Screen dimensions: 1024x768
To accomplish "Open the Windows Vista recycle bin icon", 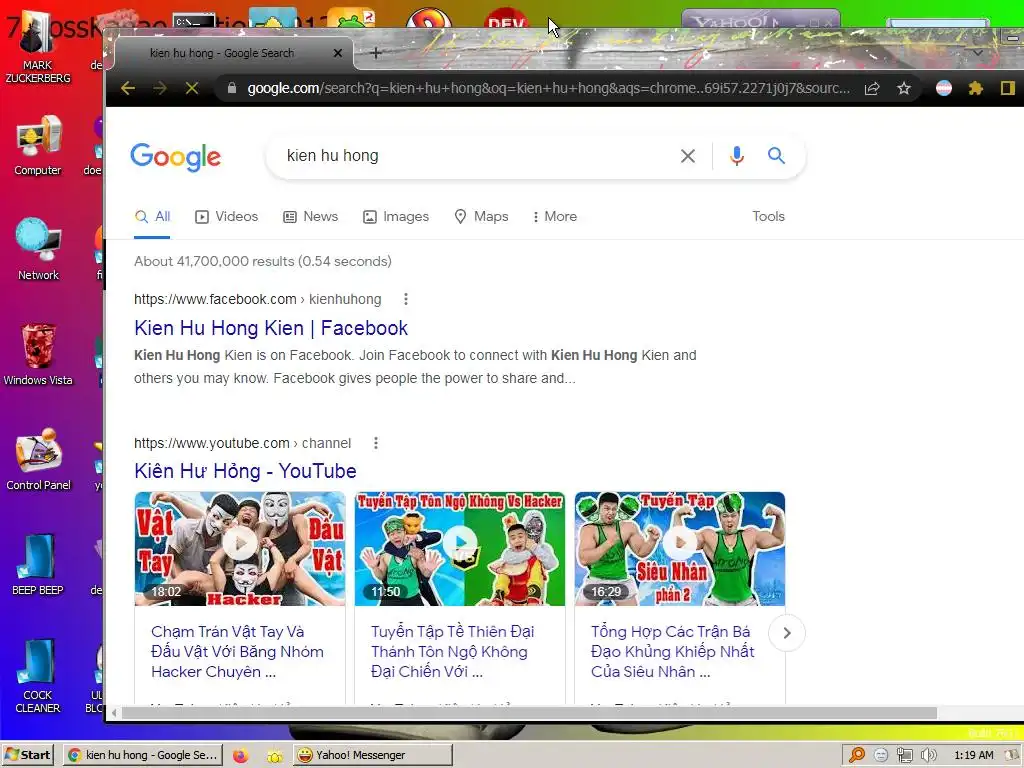I will 38,355.
